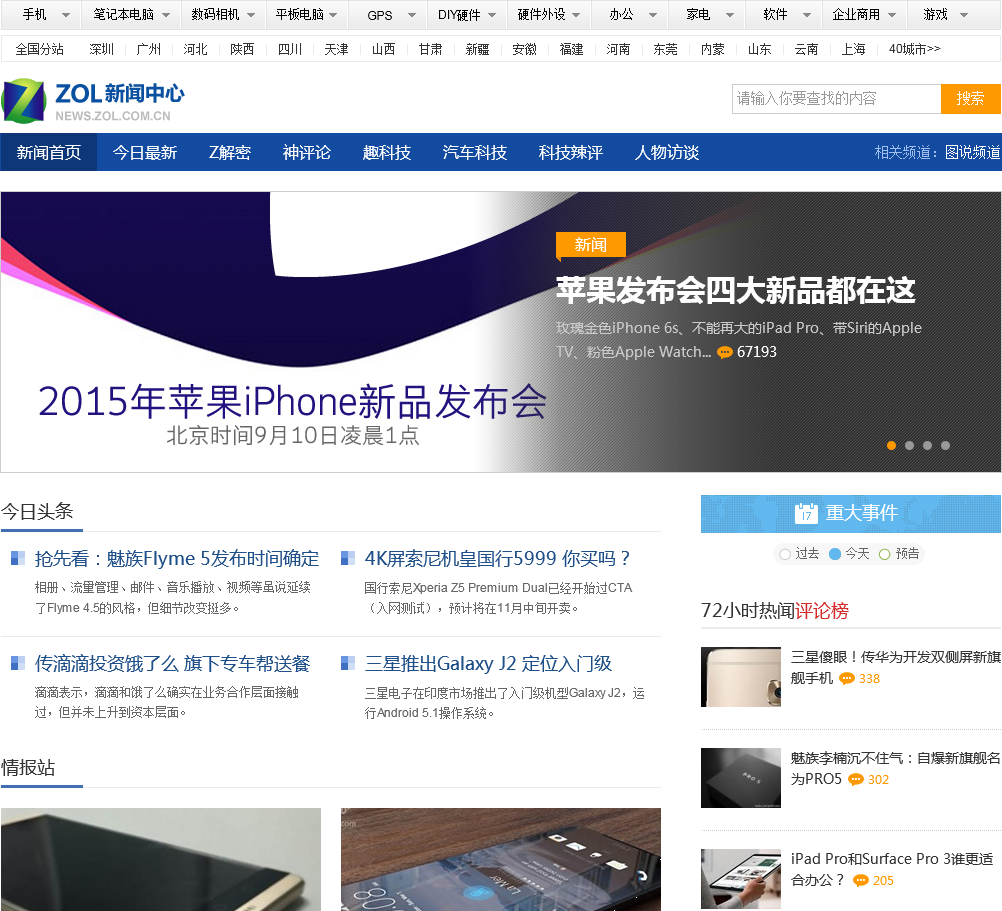1002x911 pixels.
Task: Expand the 手机 dropdown menu
Action: tap(66, 15)
